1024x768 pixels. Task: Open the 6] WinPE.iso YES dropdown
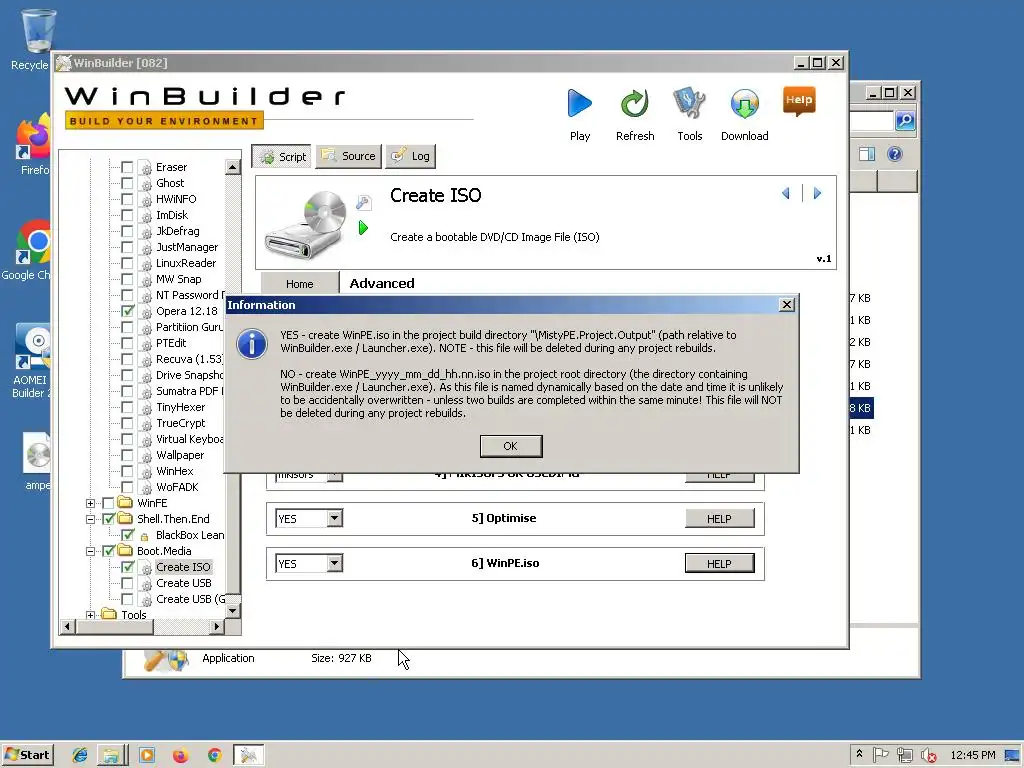pos(334,563)
